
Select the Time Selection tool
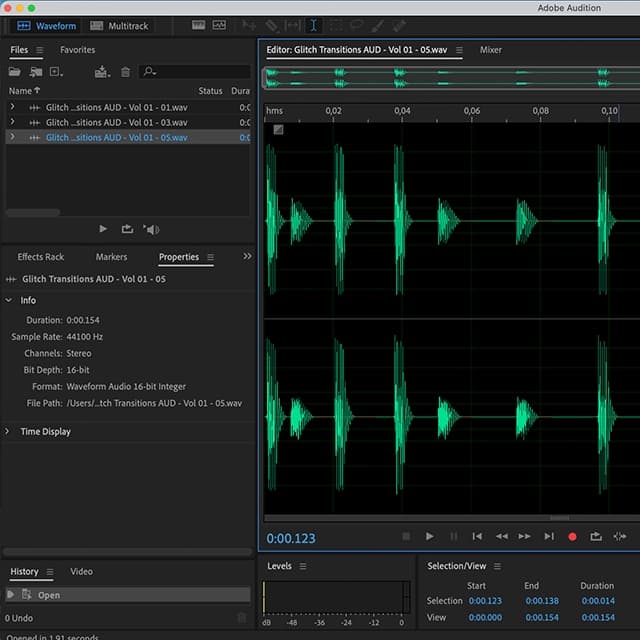tap(313, 25)
